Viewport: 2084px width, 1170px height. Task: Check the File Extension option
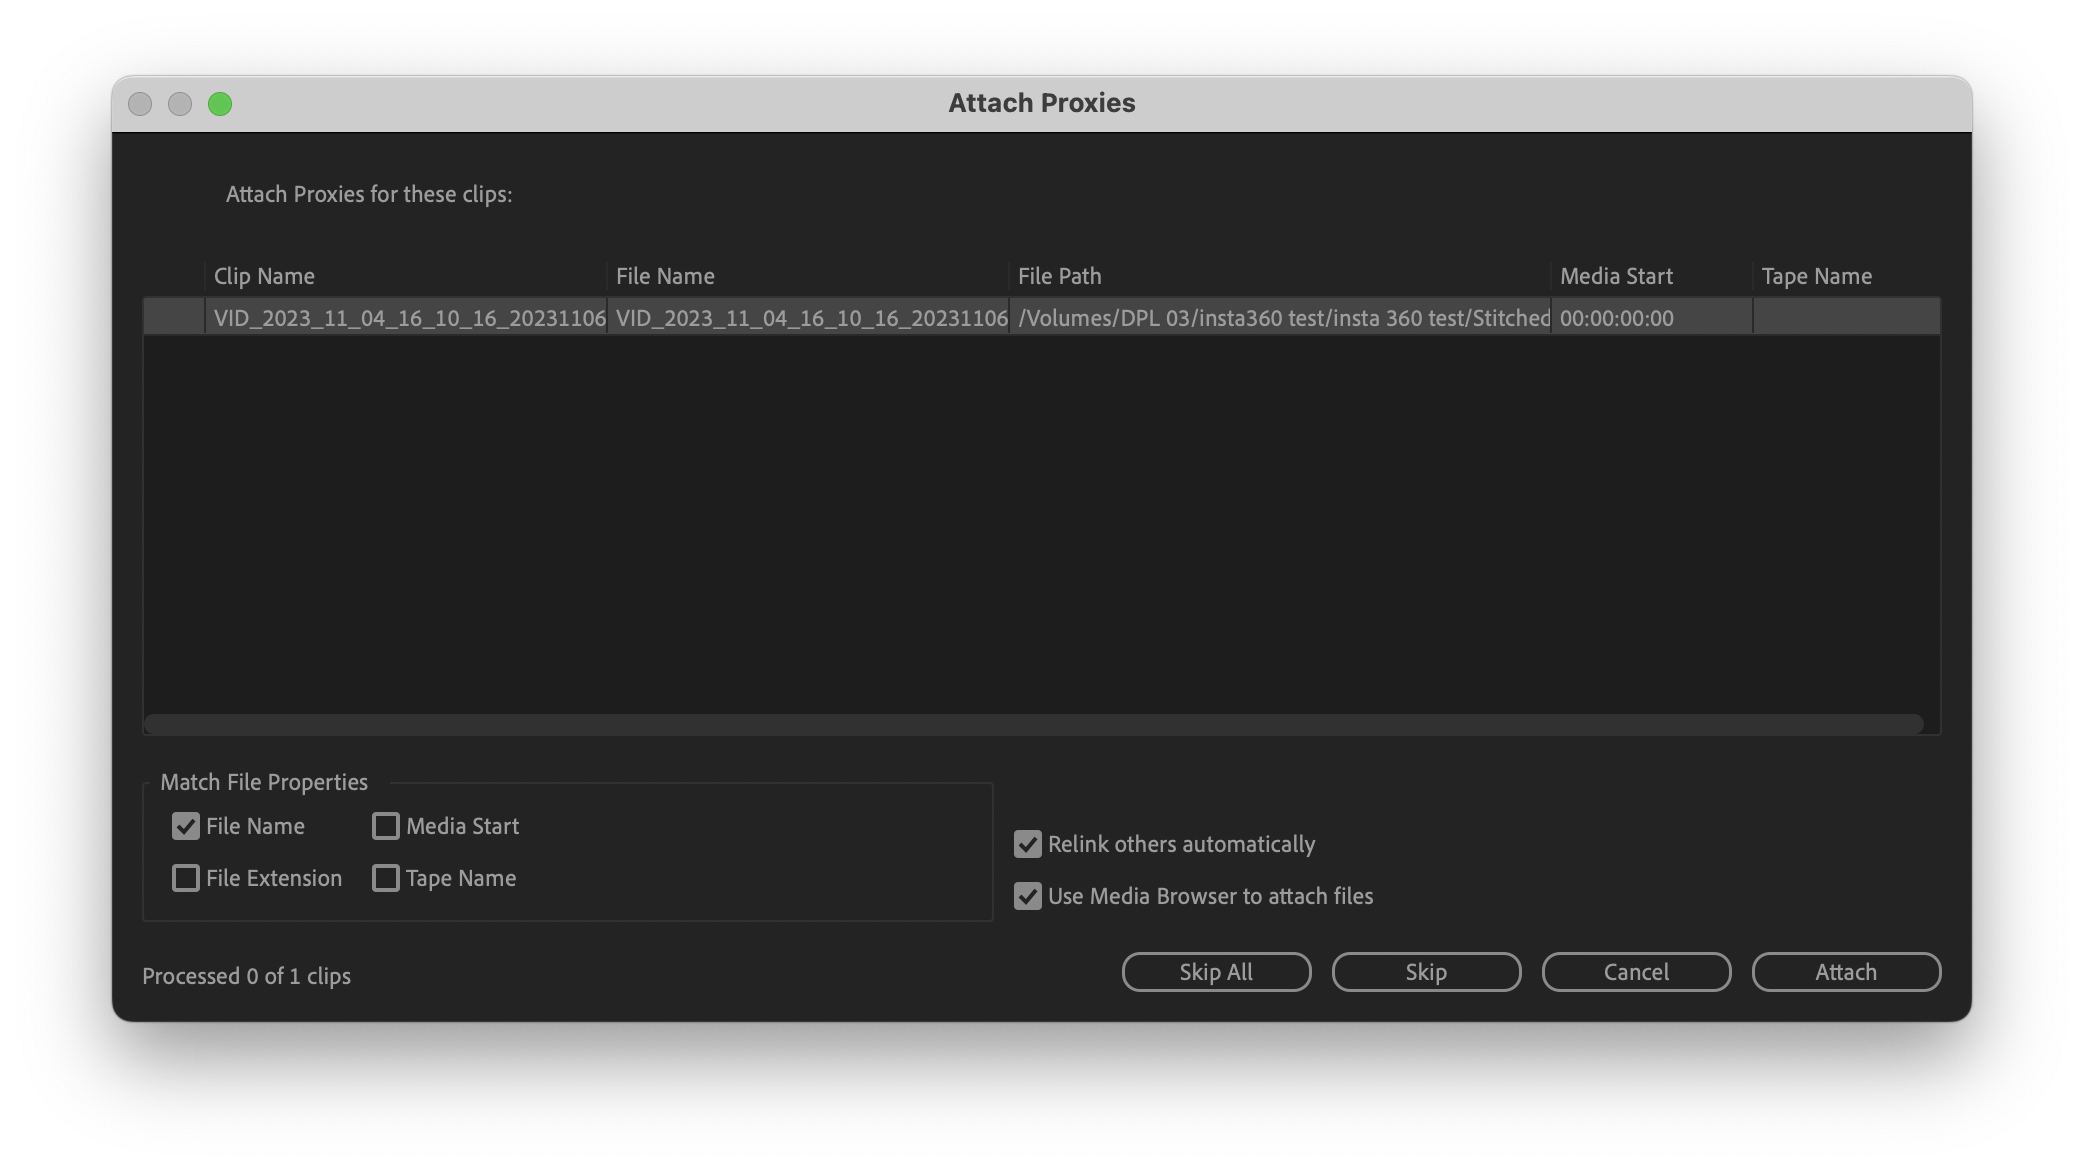point(186,878)
